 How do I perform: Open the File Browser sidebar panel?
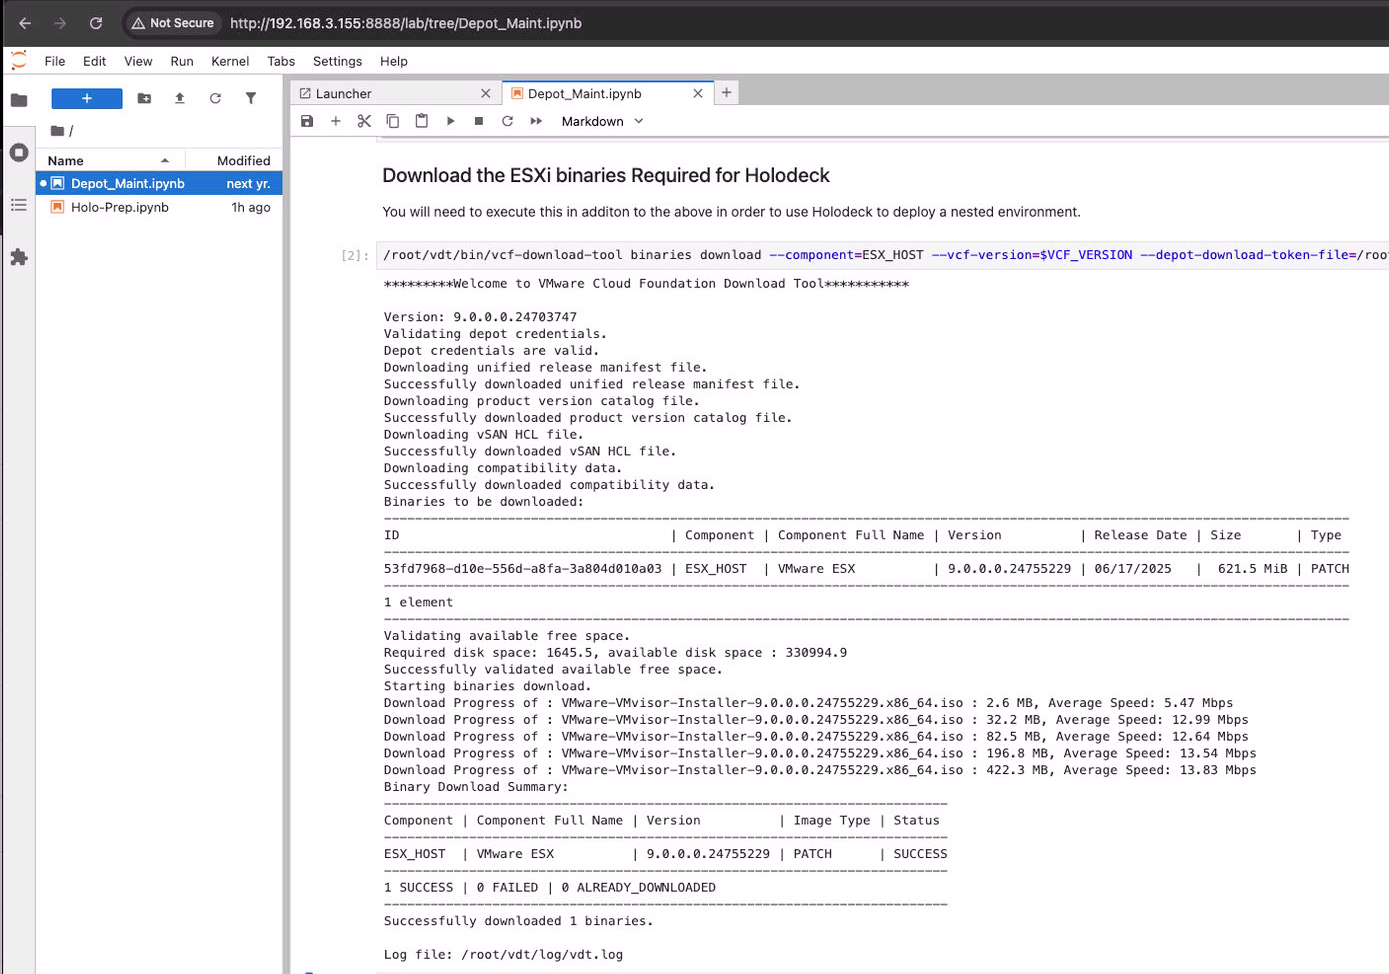(19, 100)
